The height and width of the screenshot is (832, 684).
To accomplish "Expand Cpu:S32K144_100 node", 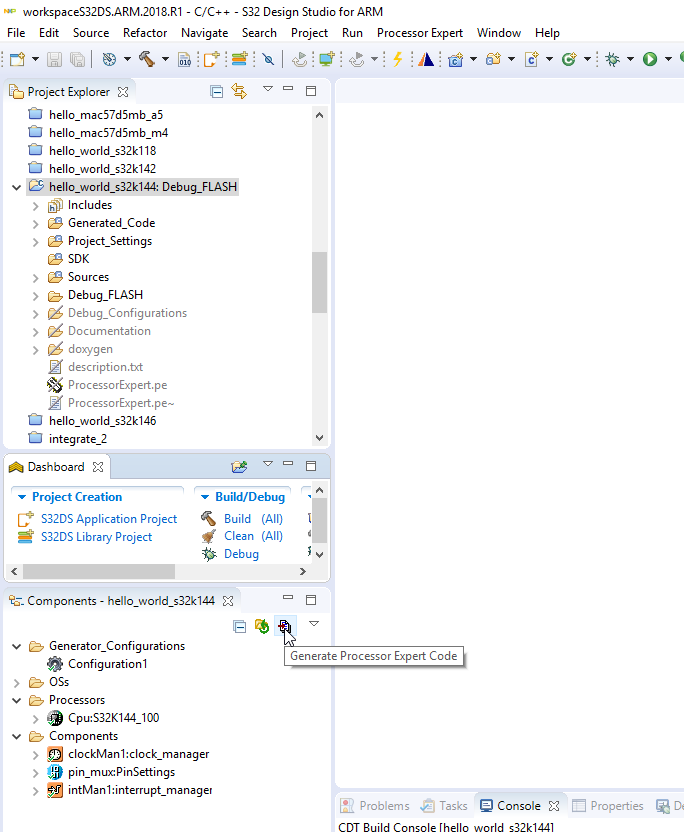I will (36, 719).
